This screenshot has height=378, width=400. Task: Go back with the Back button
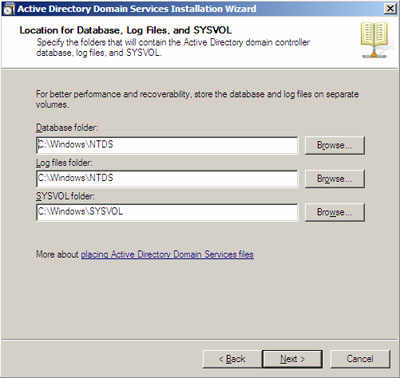(232, 359)
